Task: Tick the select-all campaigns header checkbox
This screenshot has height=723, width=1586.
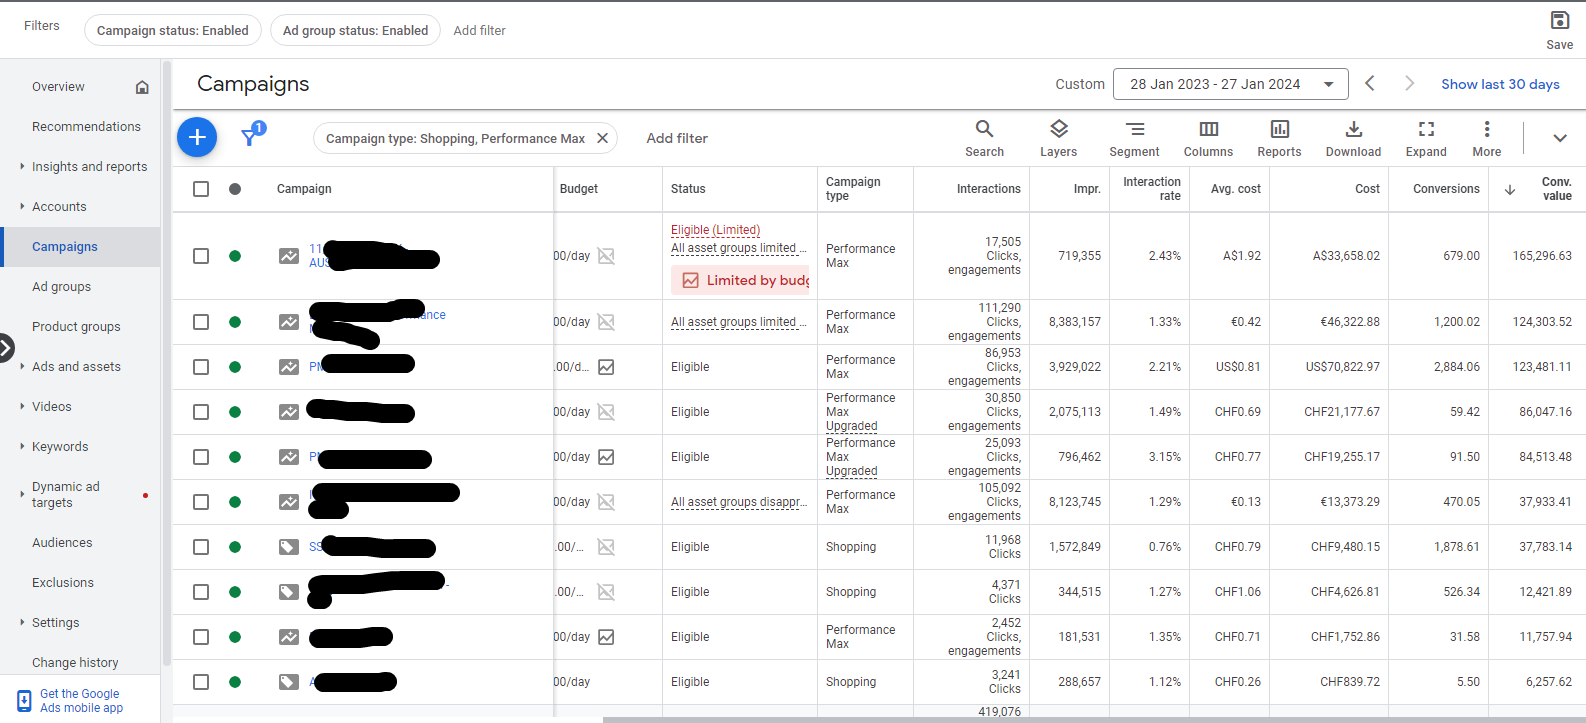Action: point(201,189)
